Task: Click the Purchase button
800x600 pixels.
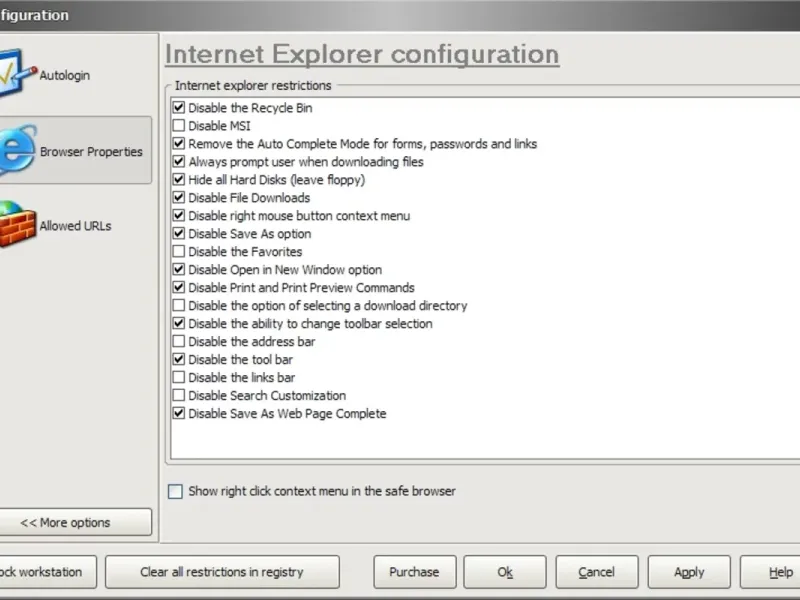Action: click(x=414, y=572)
